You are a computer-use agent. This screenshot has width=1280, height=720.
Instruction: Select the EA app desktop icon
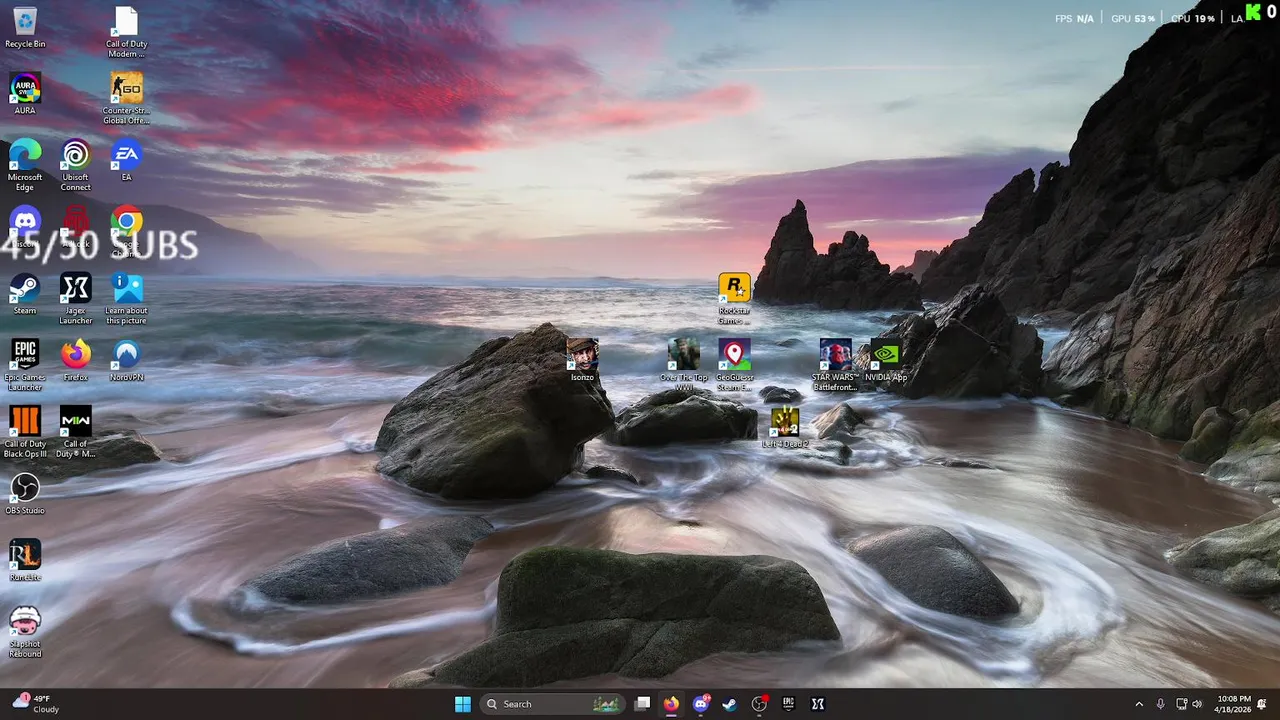(126, 160)
